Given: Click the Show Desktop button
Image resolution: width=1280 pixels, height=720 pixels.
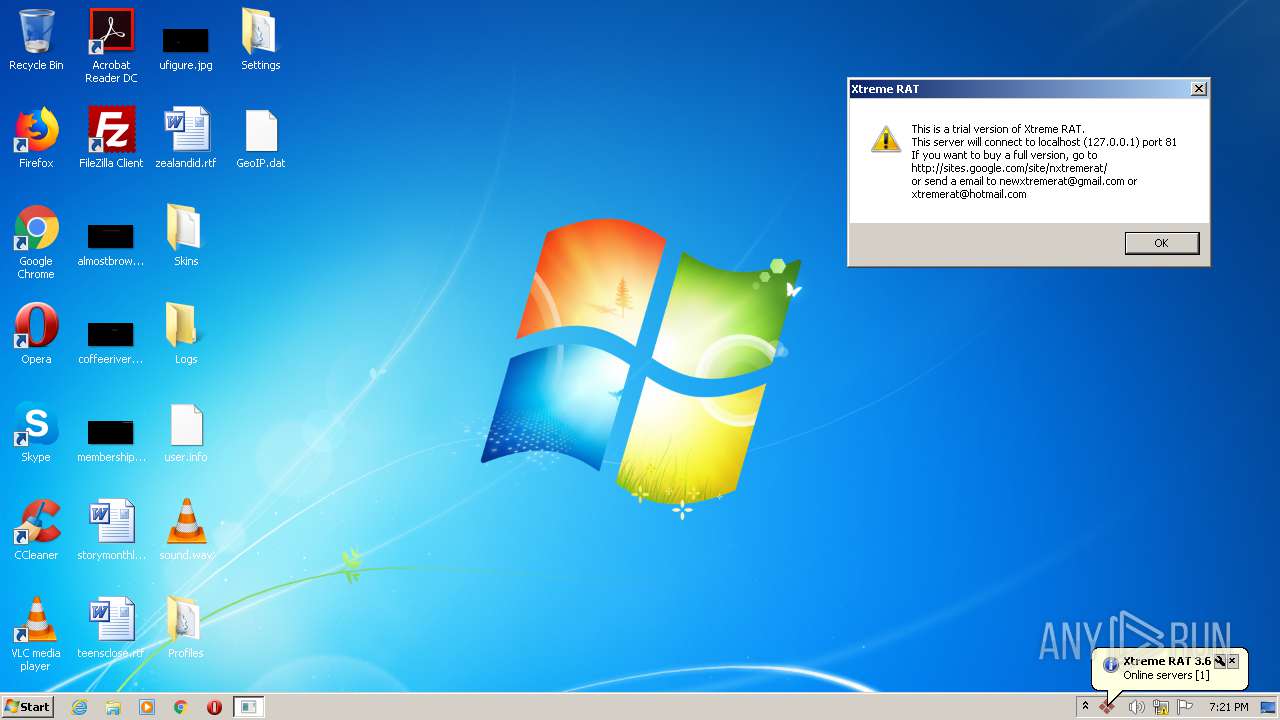Looking at the screenshot, I should pyautogui.click(x=1268, y=707).
